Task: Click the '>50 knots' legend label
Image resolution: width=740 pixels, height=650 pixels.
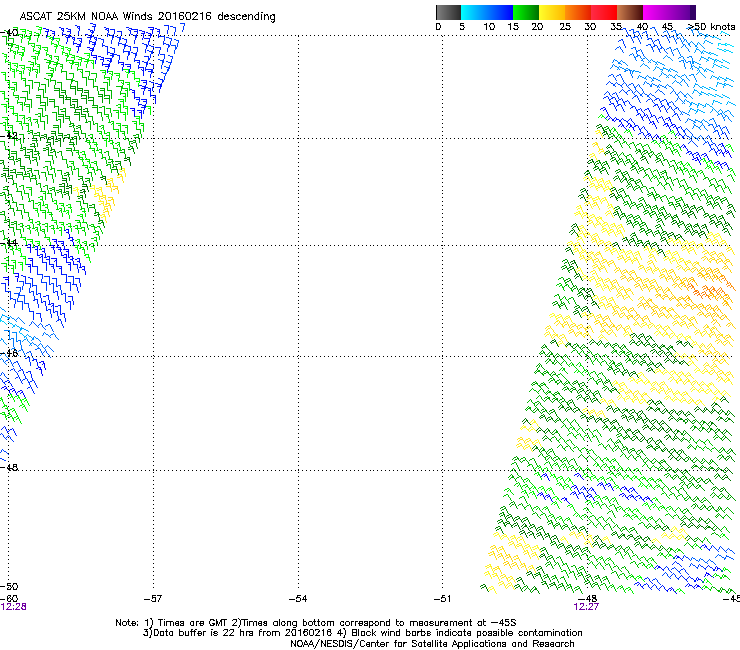Action: 711,26
